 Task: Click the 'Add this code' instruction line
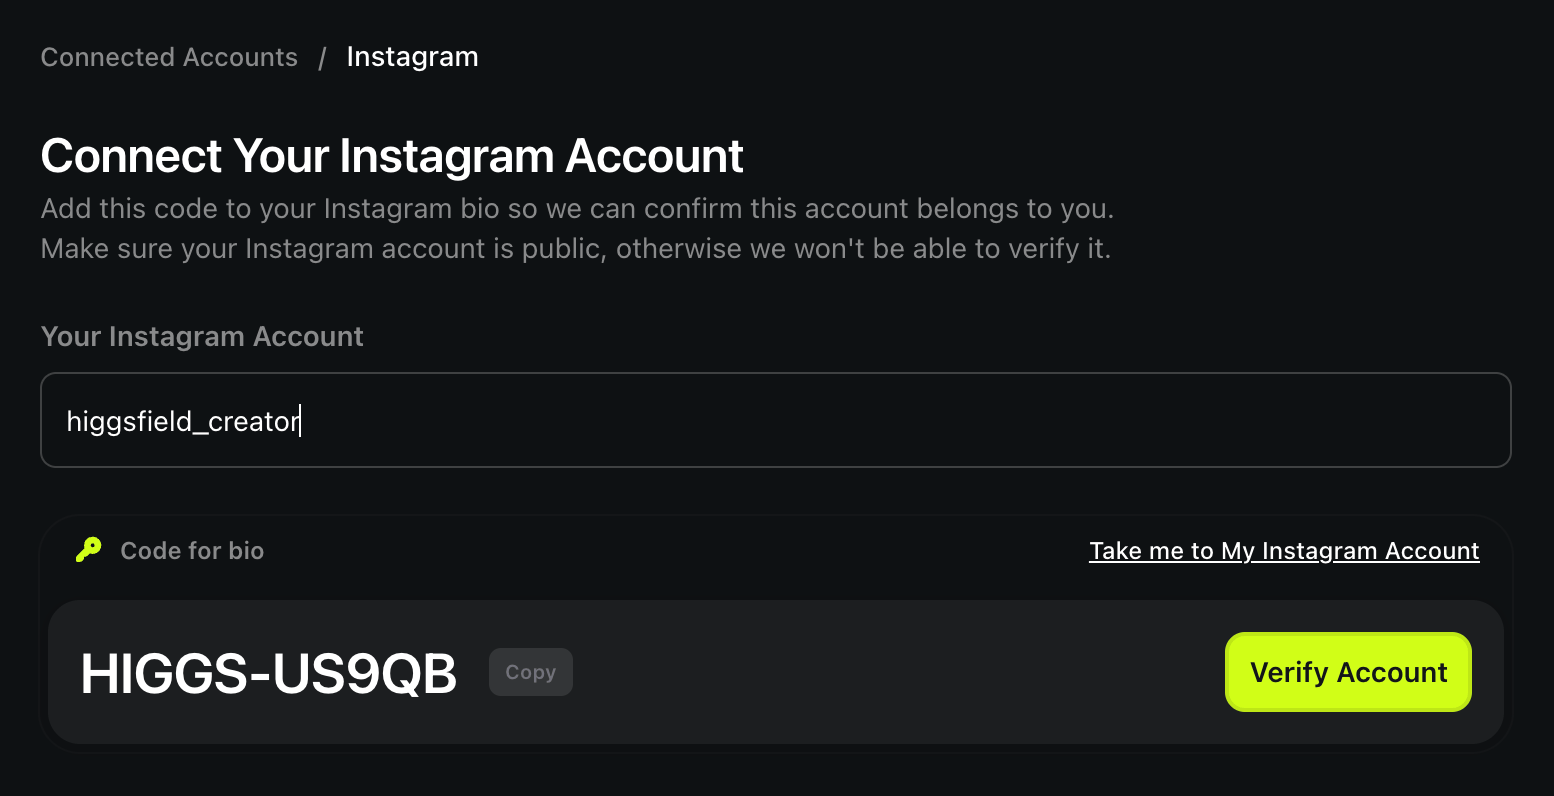(577, 209)
